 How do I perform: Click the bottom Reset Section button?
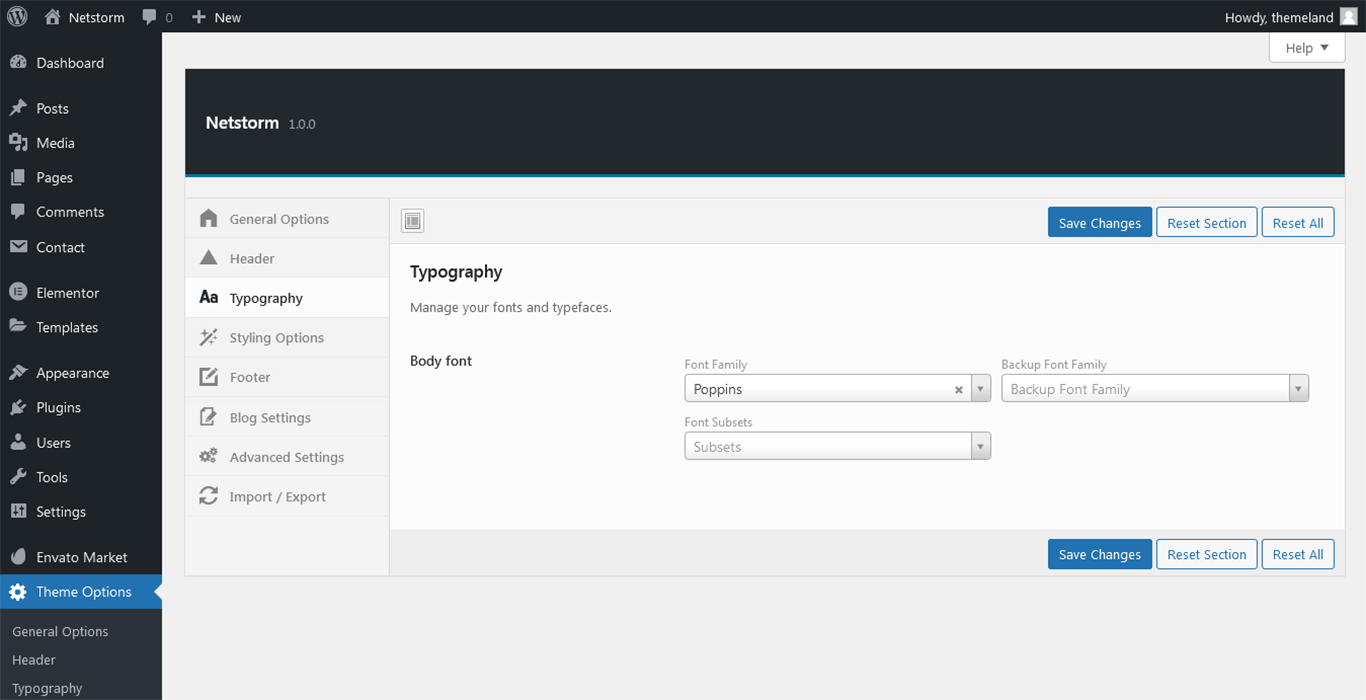coord(1206,555)
